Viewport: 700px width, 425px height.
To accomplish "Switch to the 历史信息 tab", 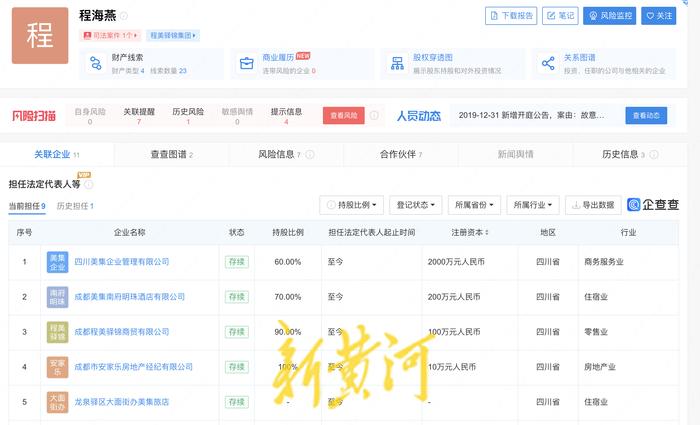I will click(x=629, y=154).
